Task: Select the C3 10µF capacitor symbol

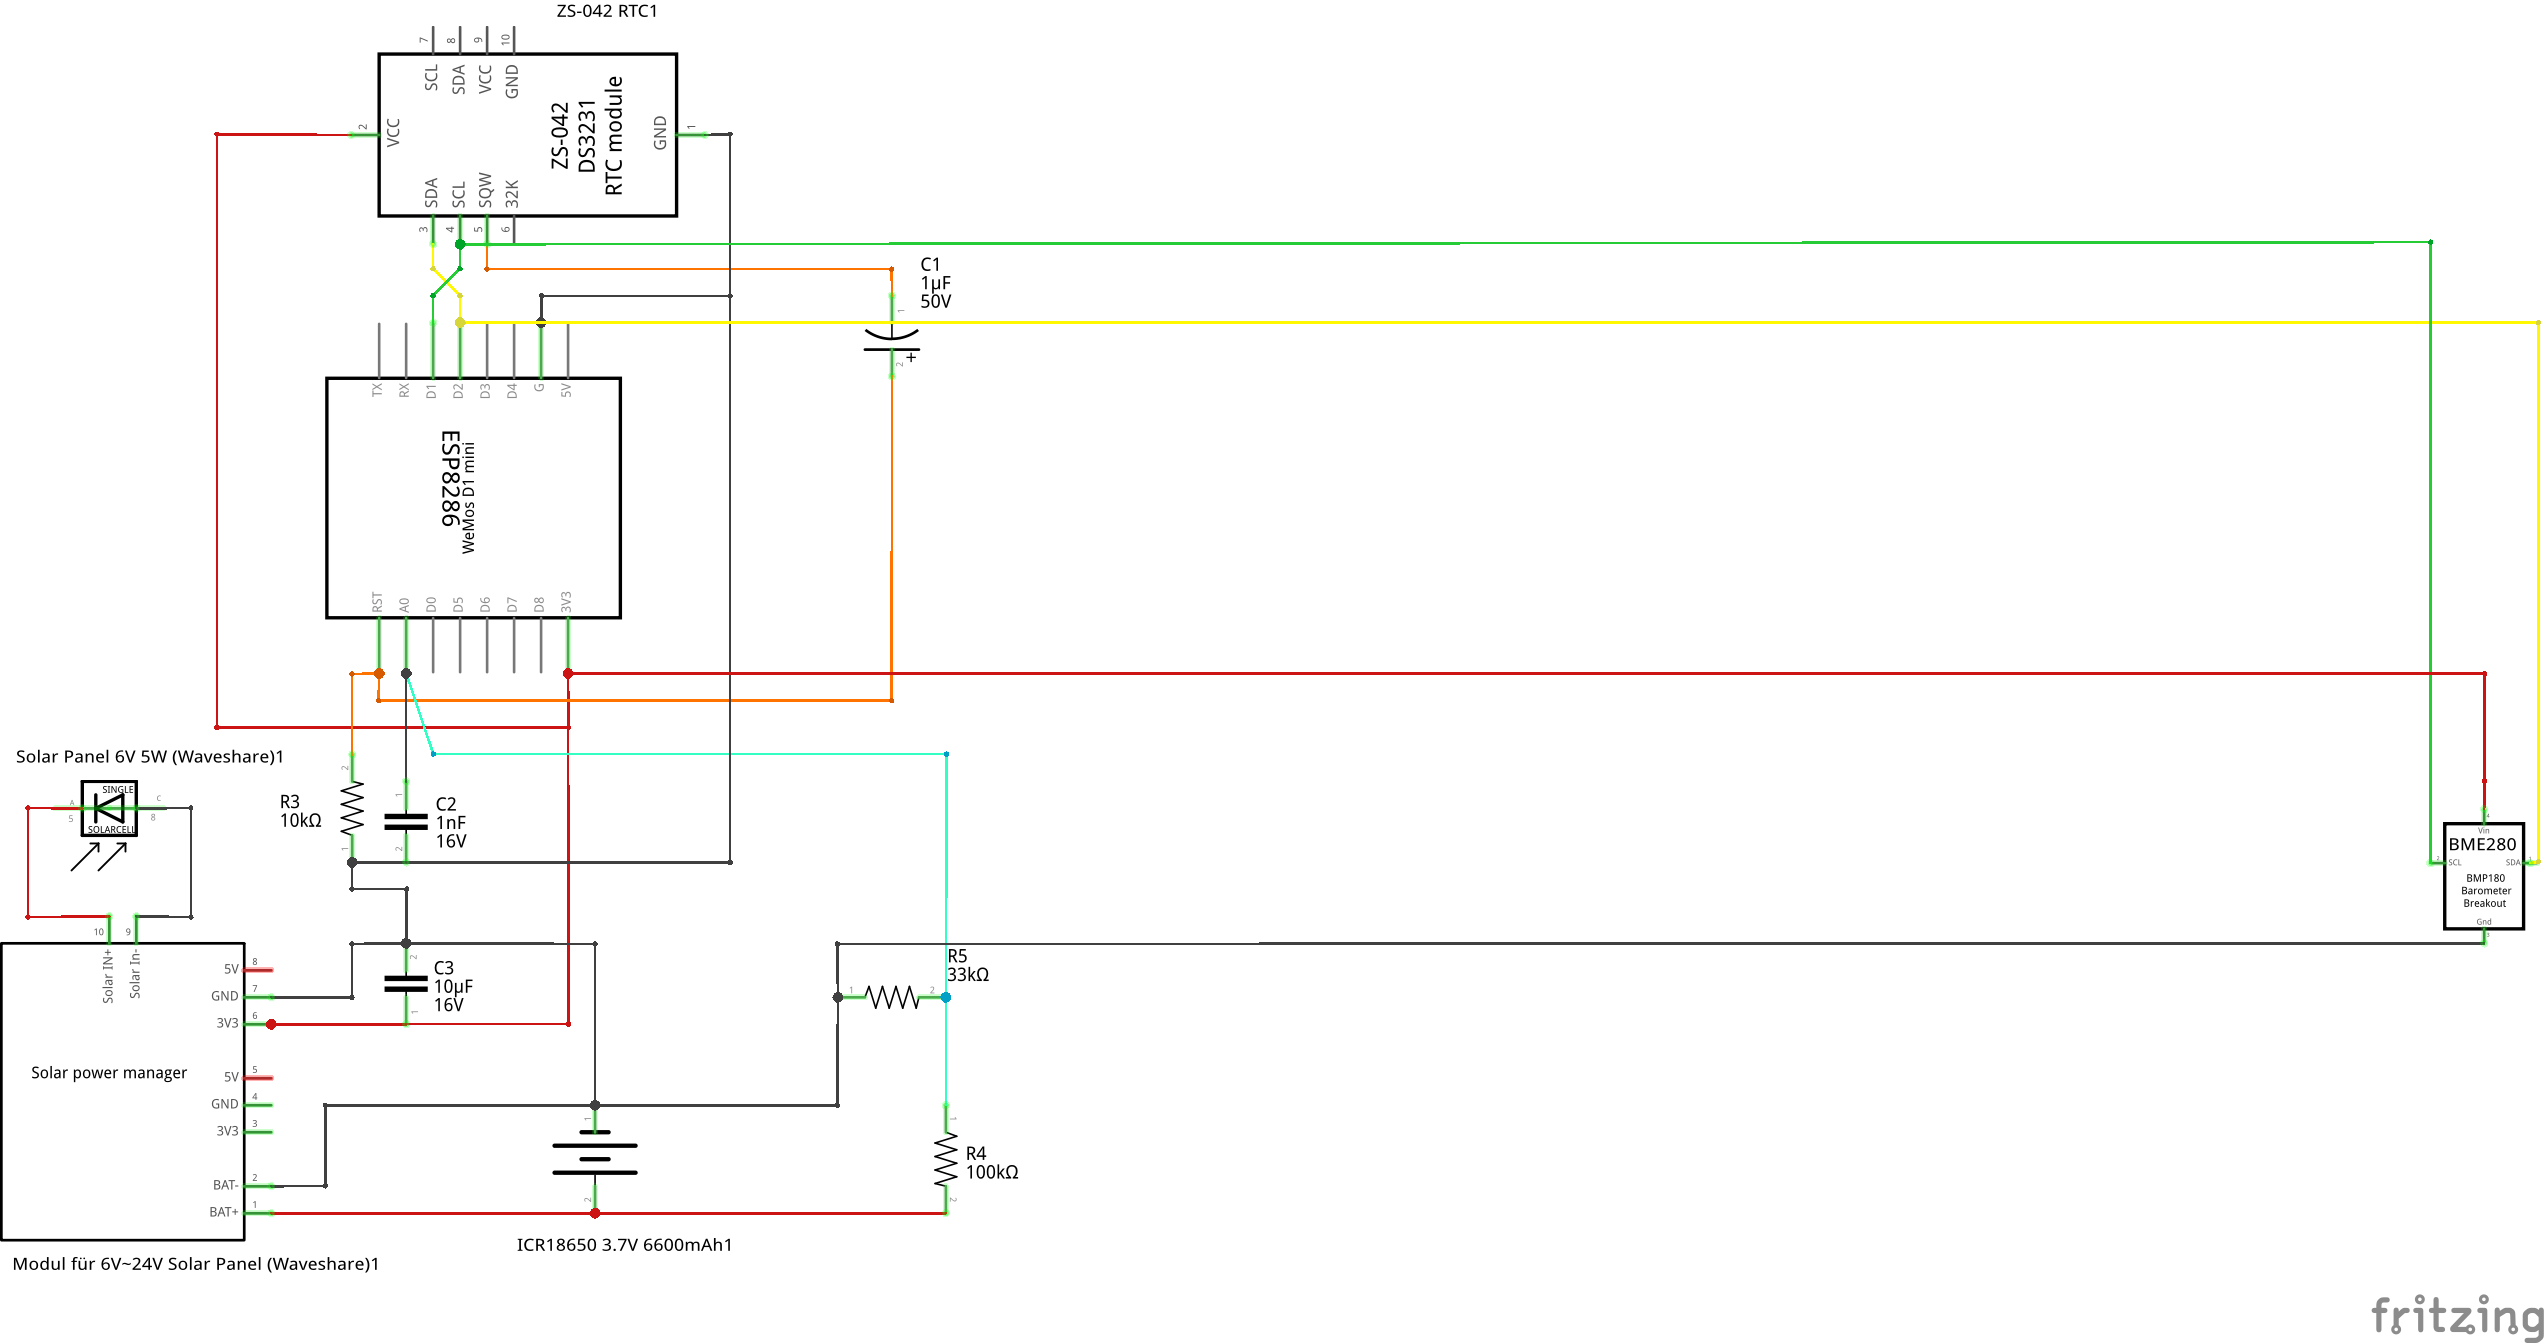Action: (406, 984)
